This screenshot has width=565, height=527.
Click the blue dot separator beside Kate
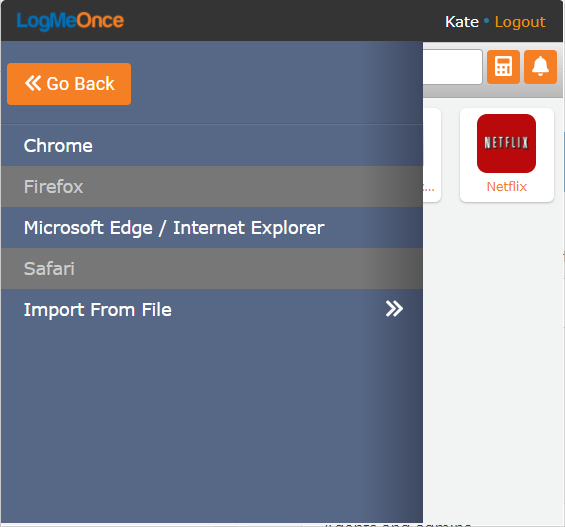(x=486, y=21)
